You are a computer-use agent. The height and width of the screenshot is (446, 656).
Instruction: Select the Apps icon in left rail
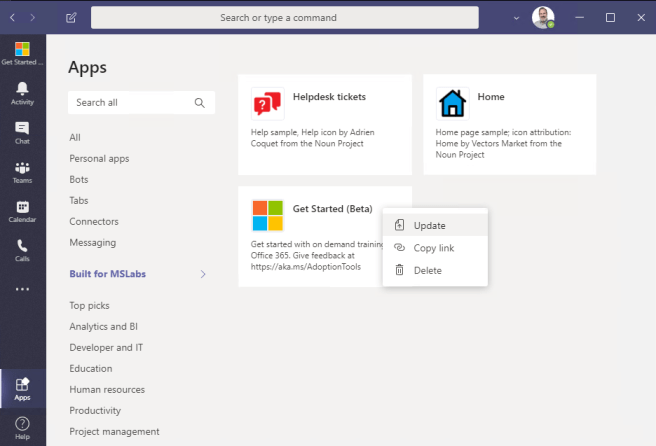pyautogui.click(x=22, y=389)
